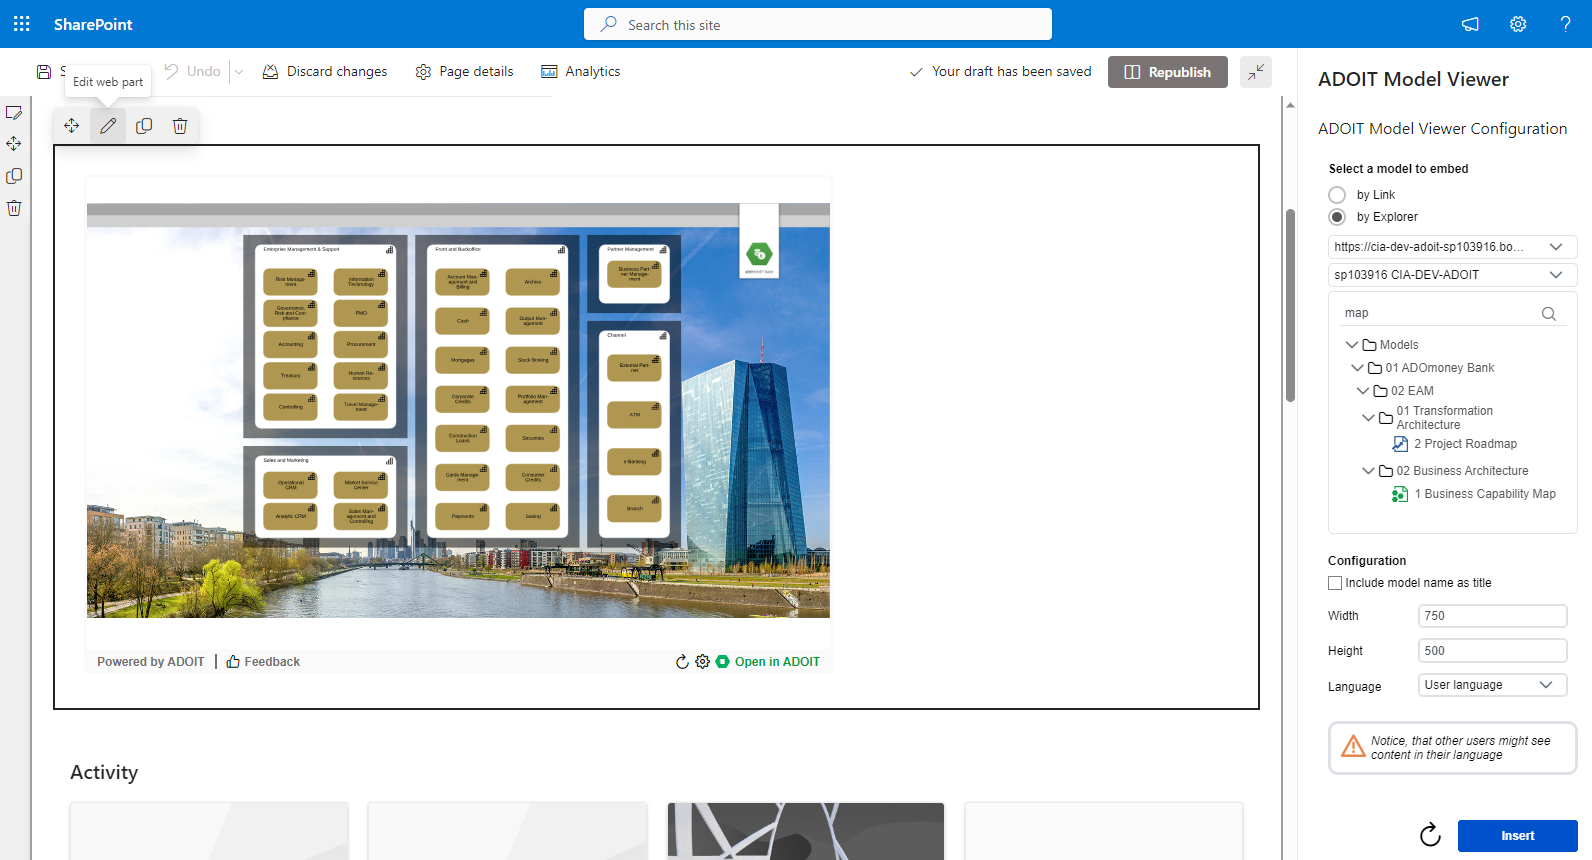Screen dimensions: 1592x860
Task: Click Discard changes
Action: (x=325, y=71)
